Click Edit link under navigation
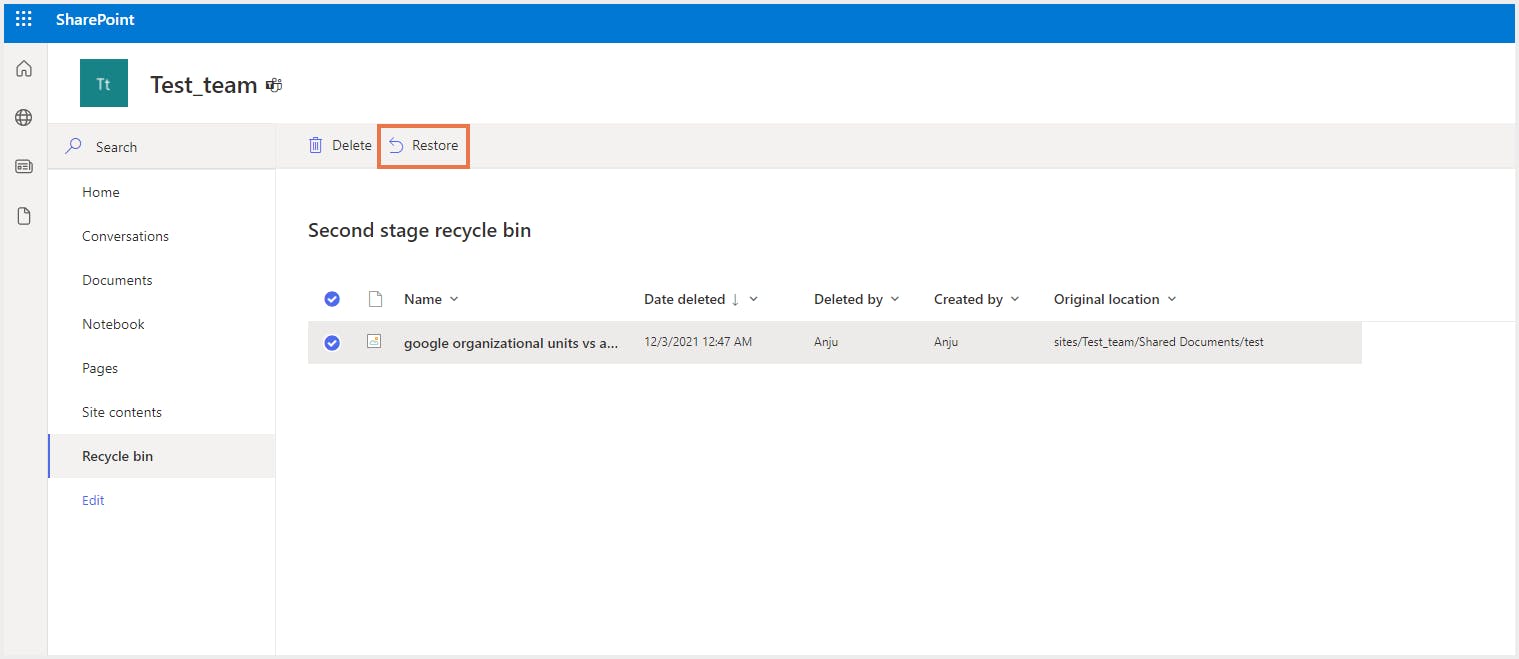The height and width of the screenshot is (659, 1519). pyautogui.click(x=93, y=500)
